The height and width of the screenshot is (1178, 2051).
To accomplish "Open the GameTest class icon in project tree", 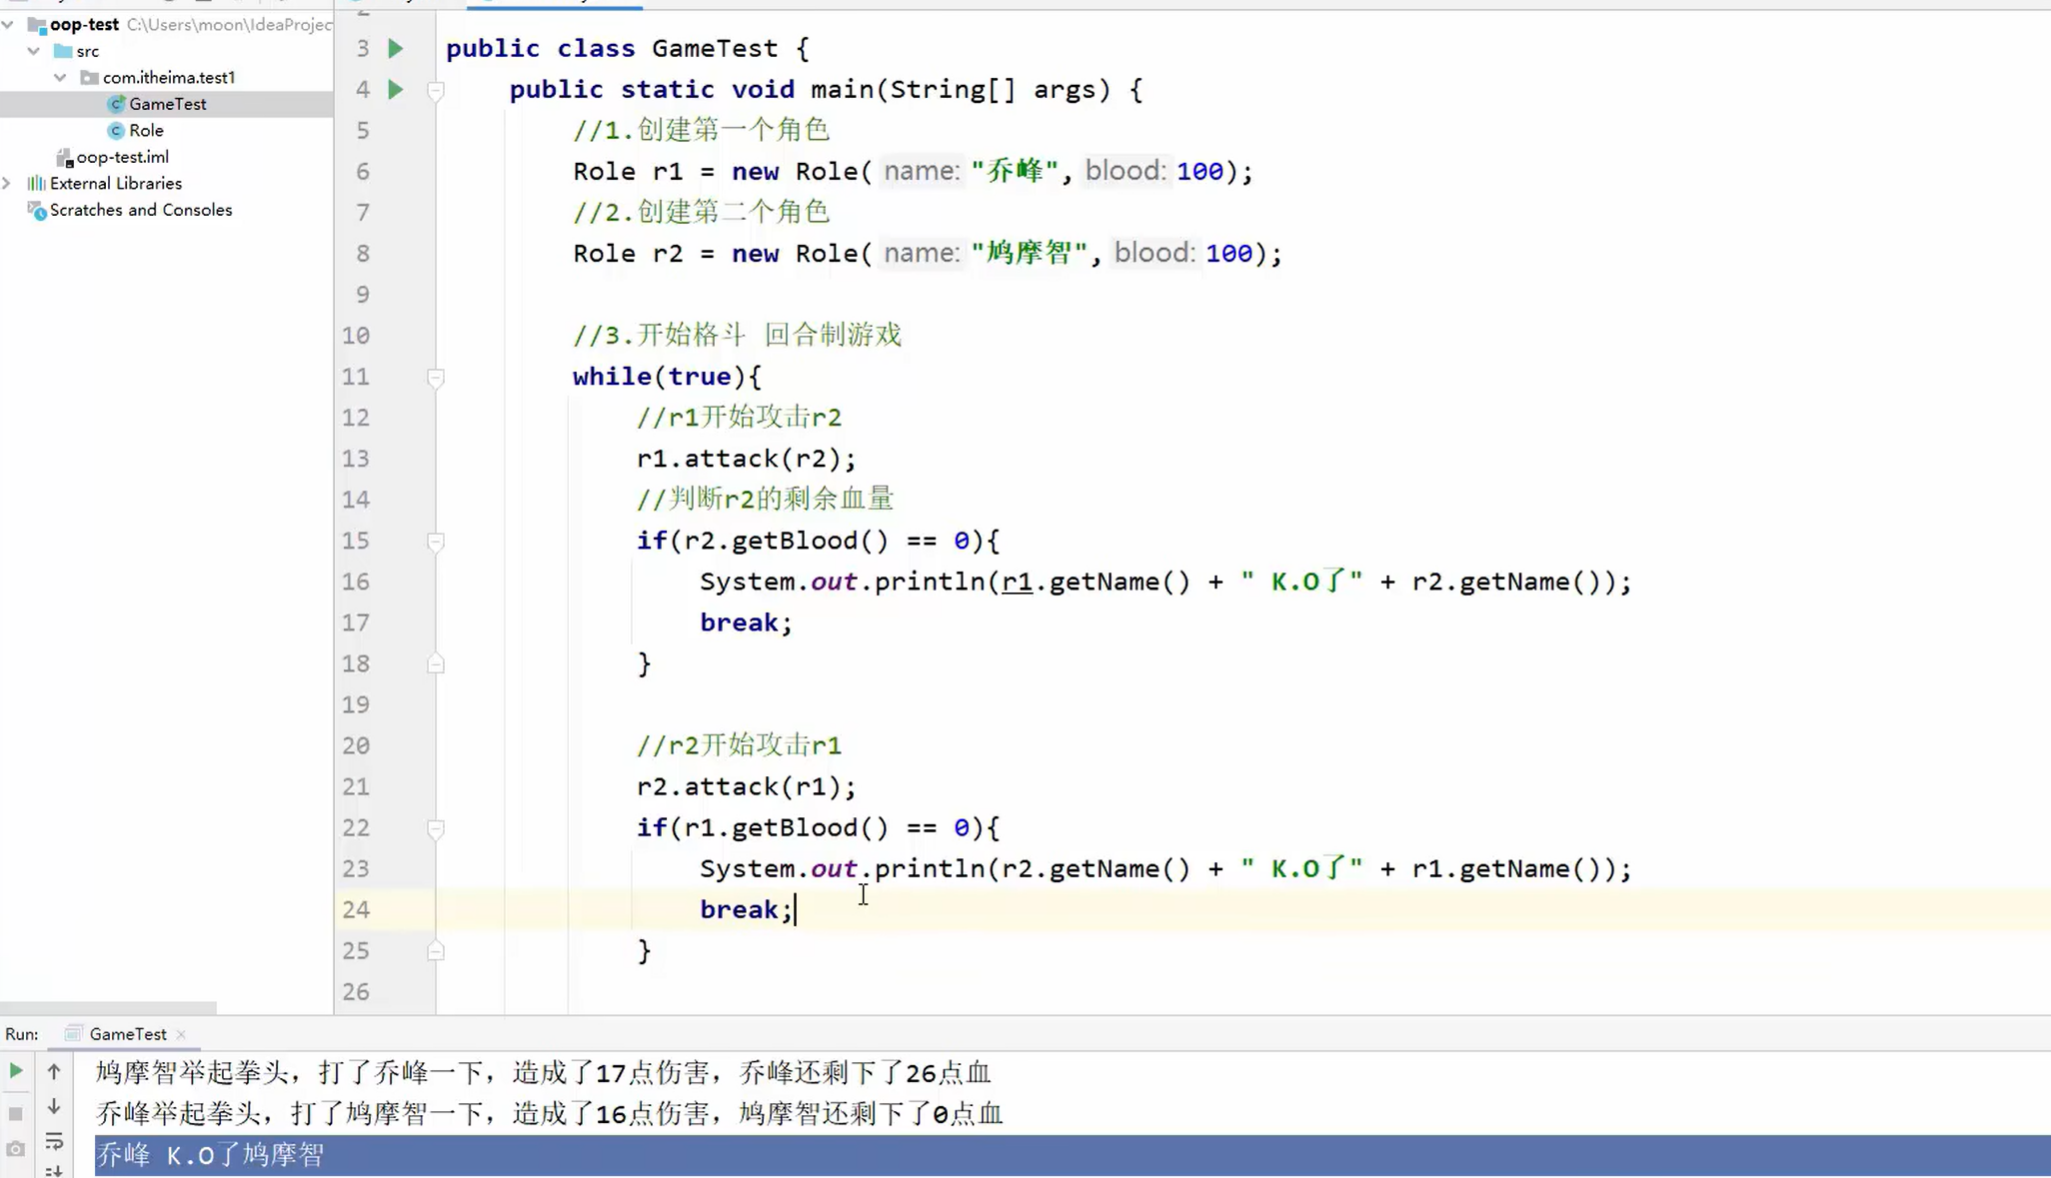I will [116, 103].
